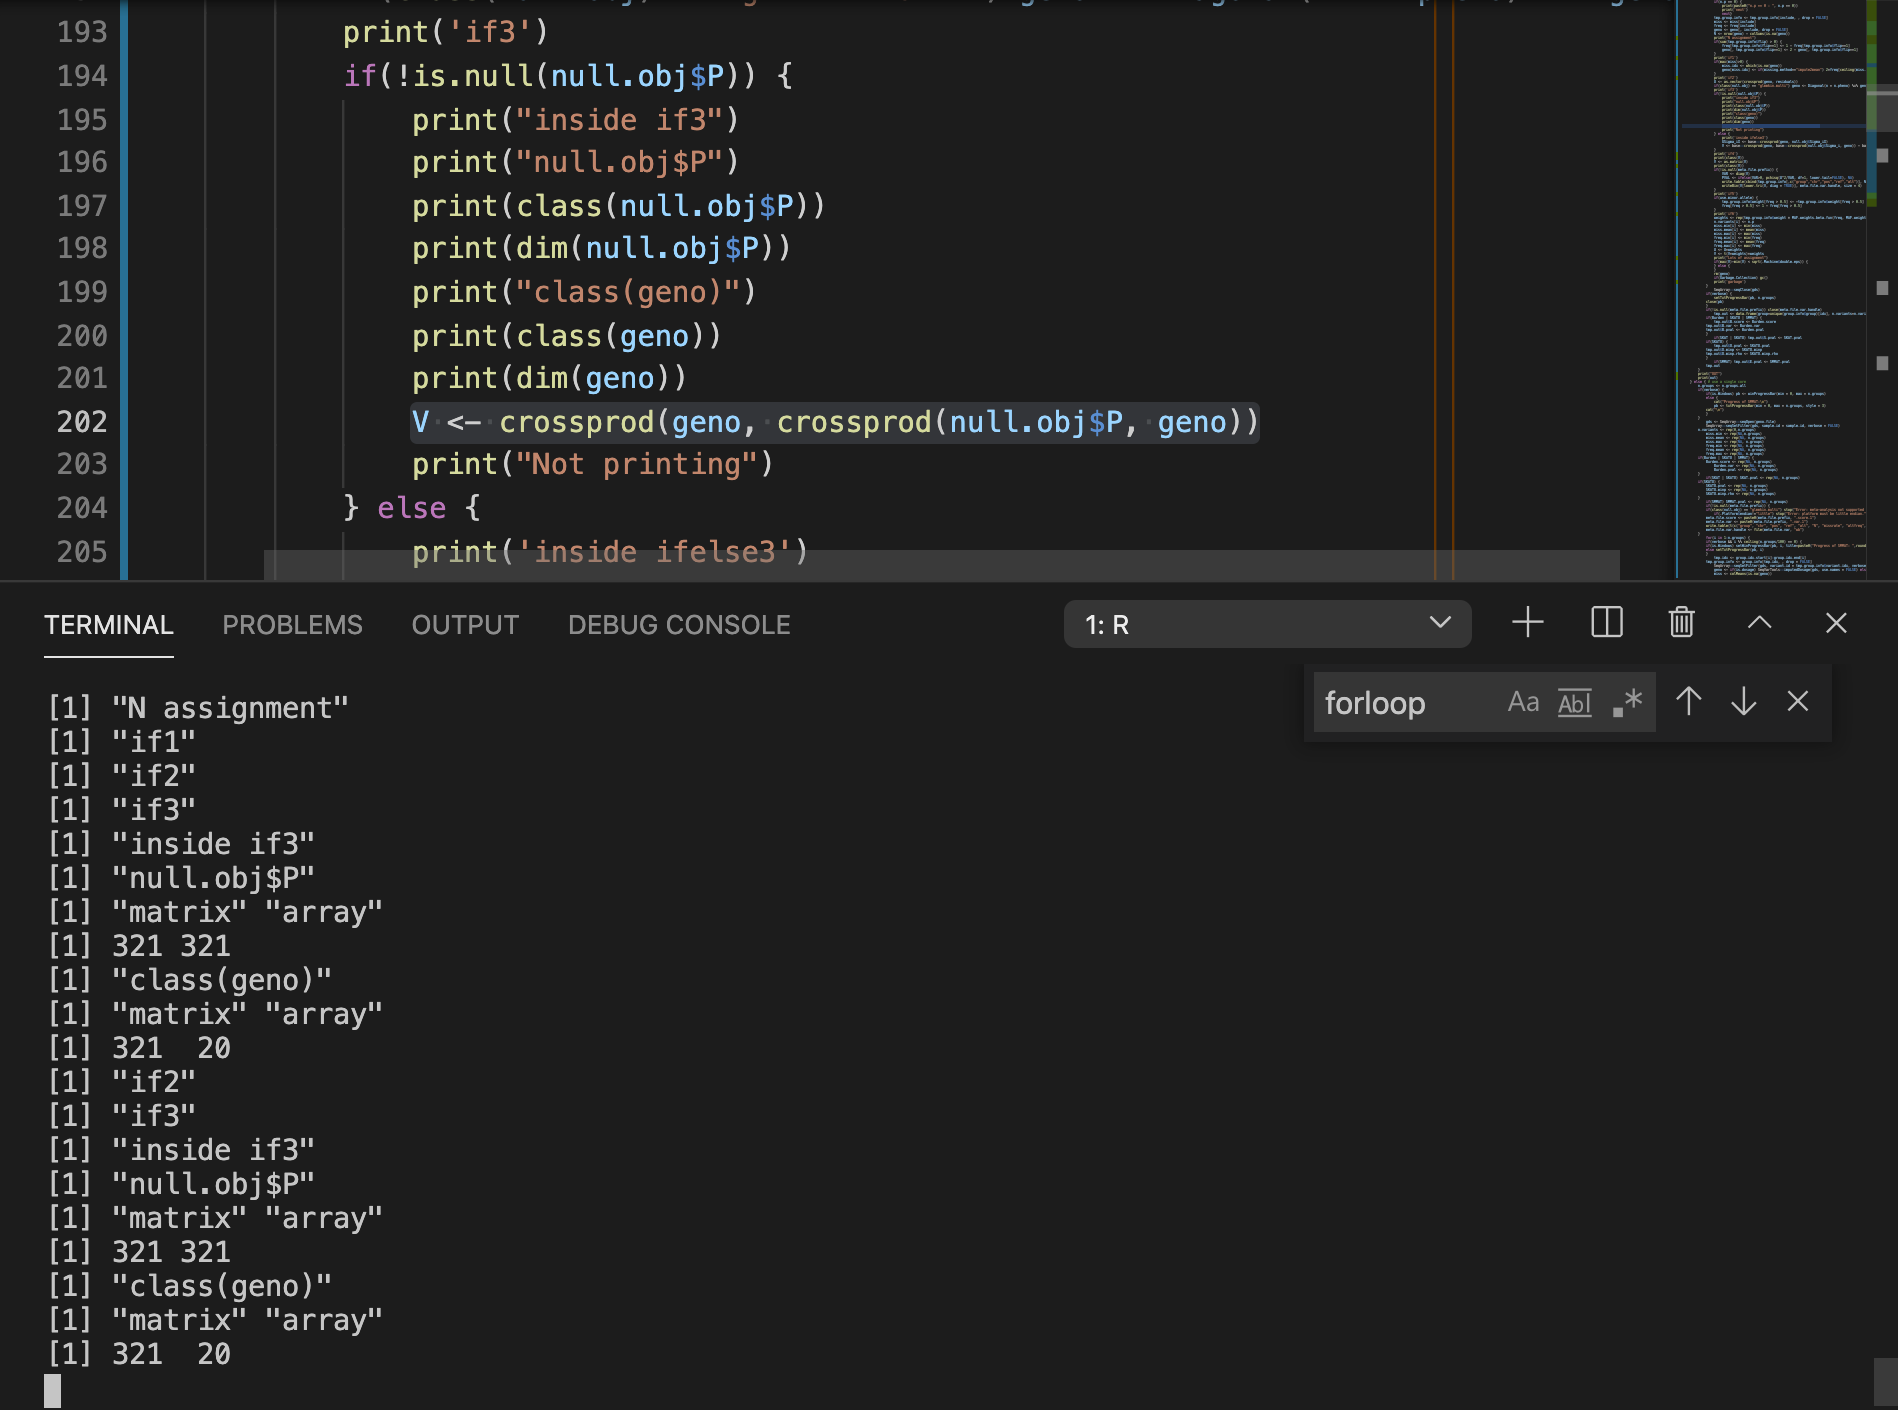Click line number 204 in gutter
This screenshot has width=1898, height=1410.
82,508
